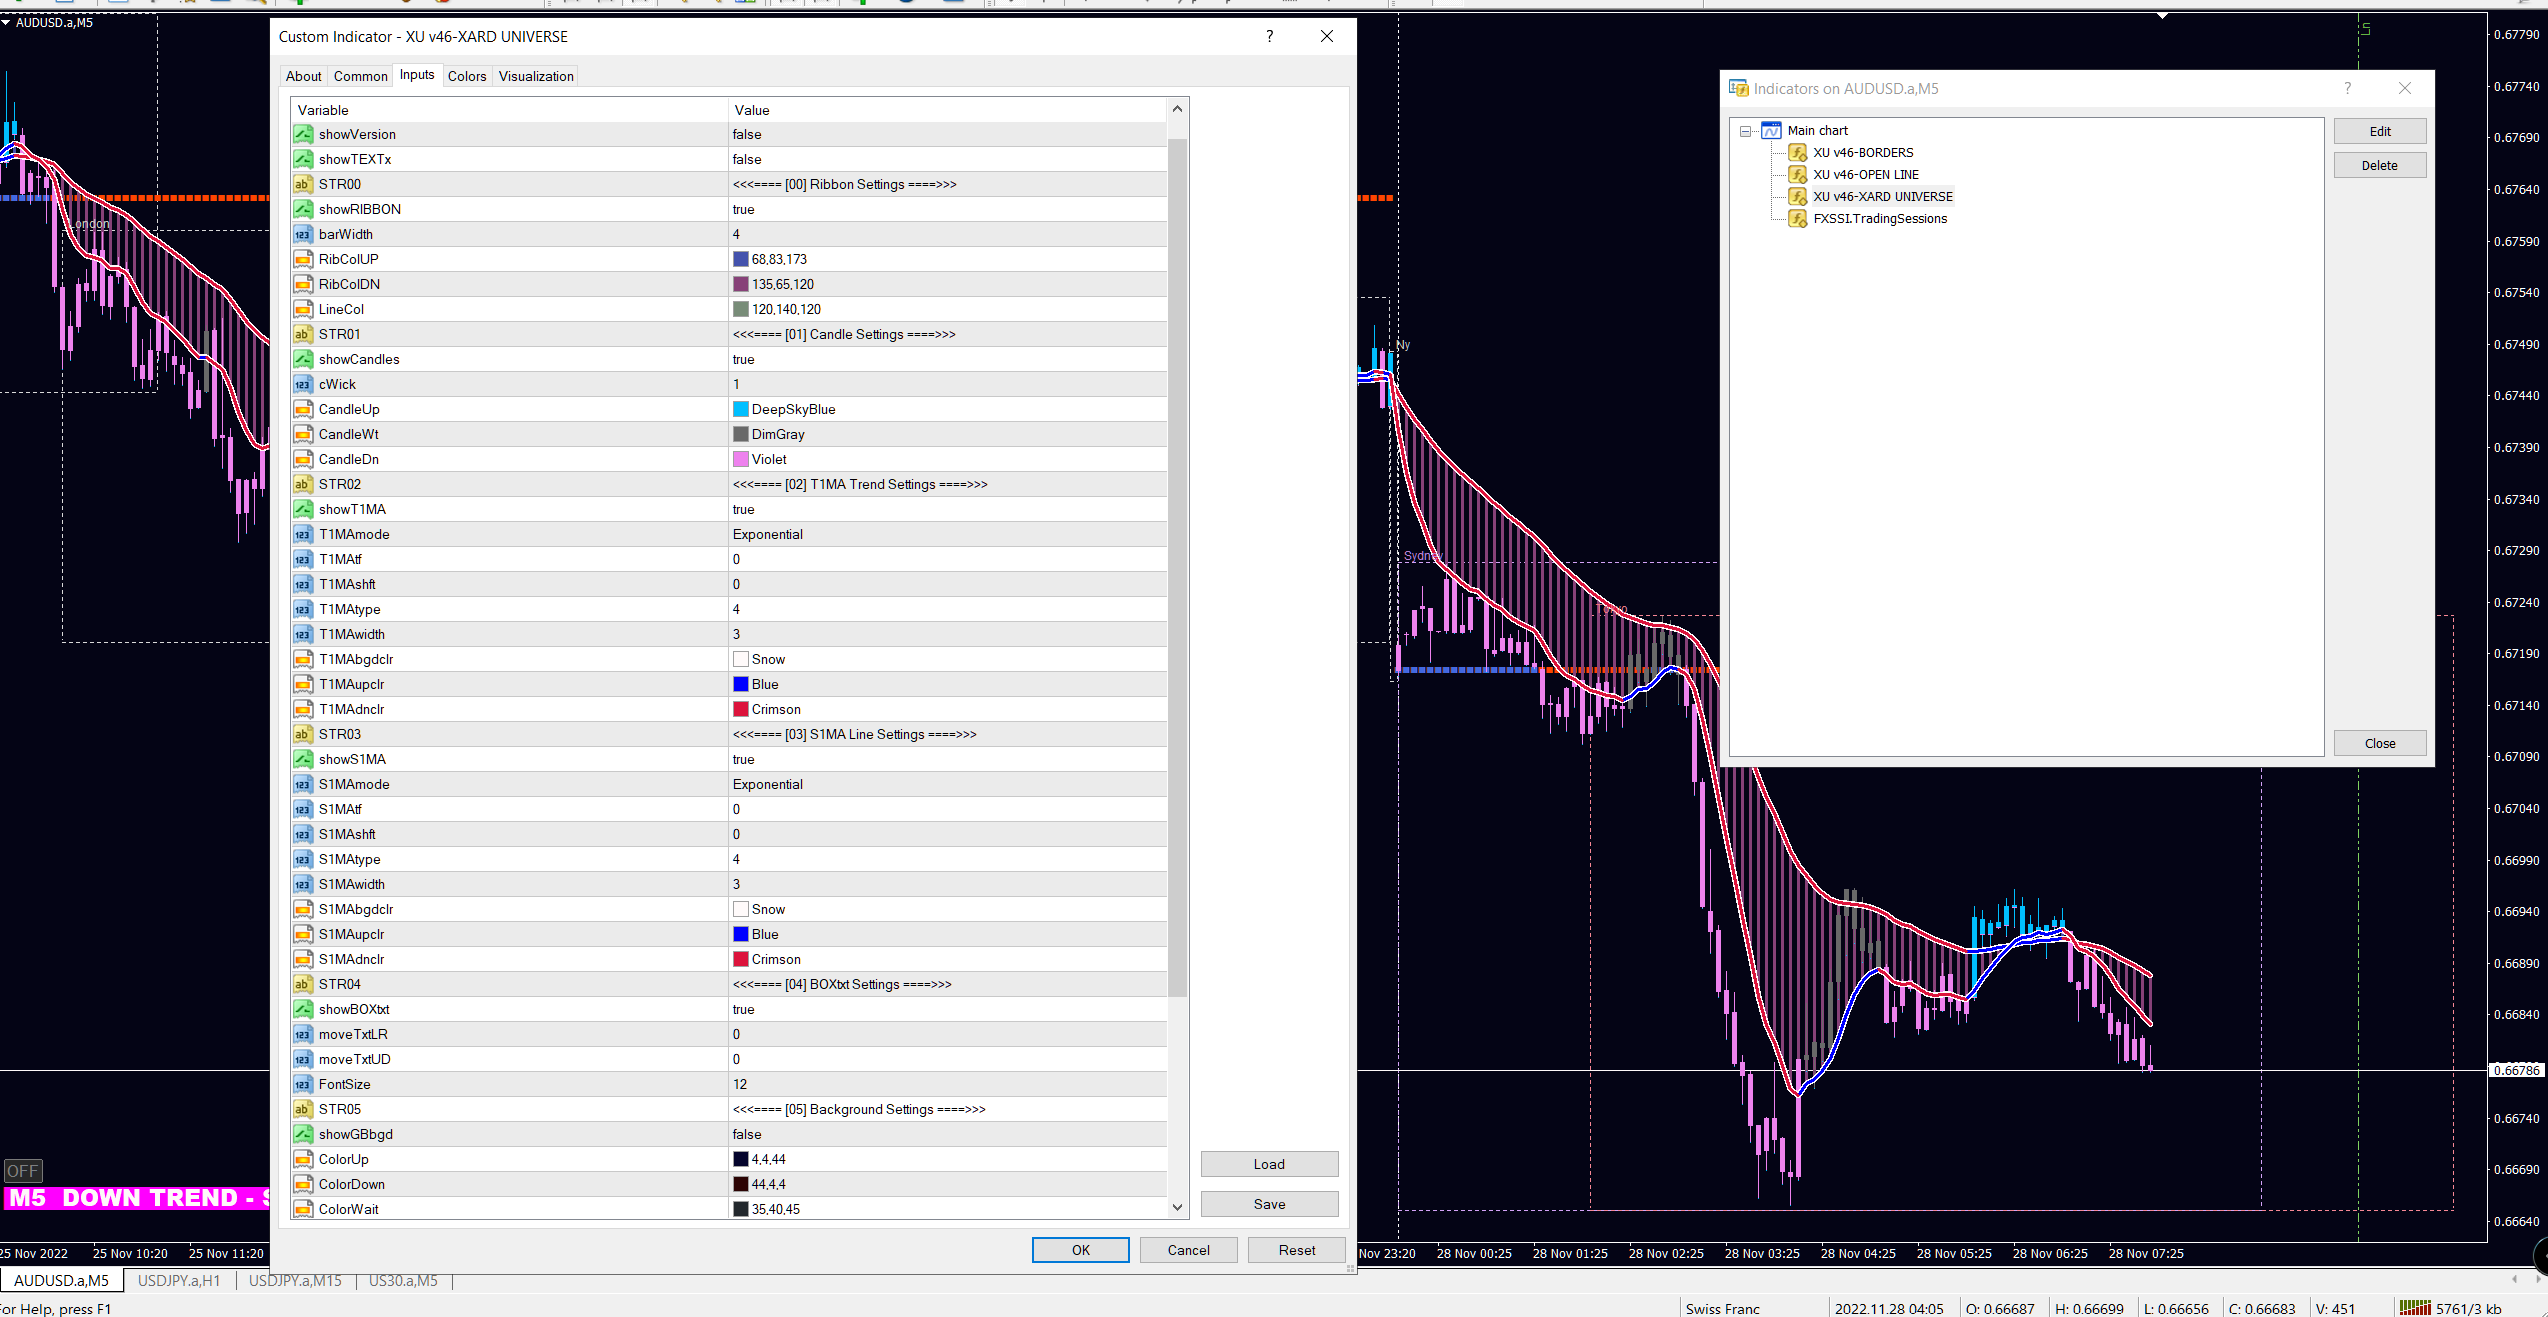
Task: Click the scroll down arrow in the inputs list
Action: [1177, 1207]
